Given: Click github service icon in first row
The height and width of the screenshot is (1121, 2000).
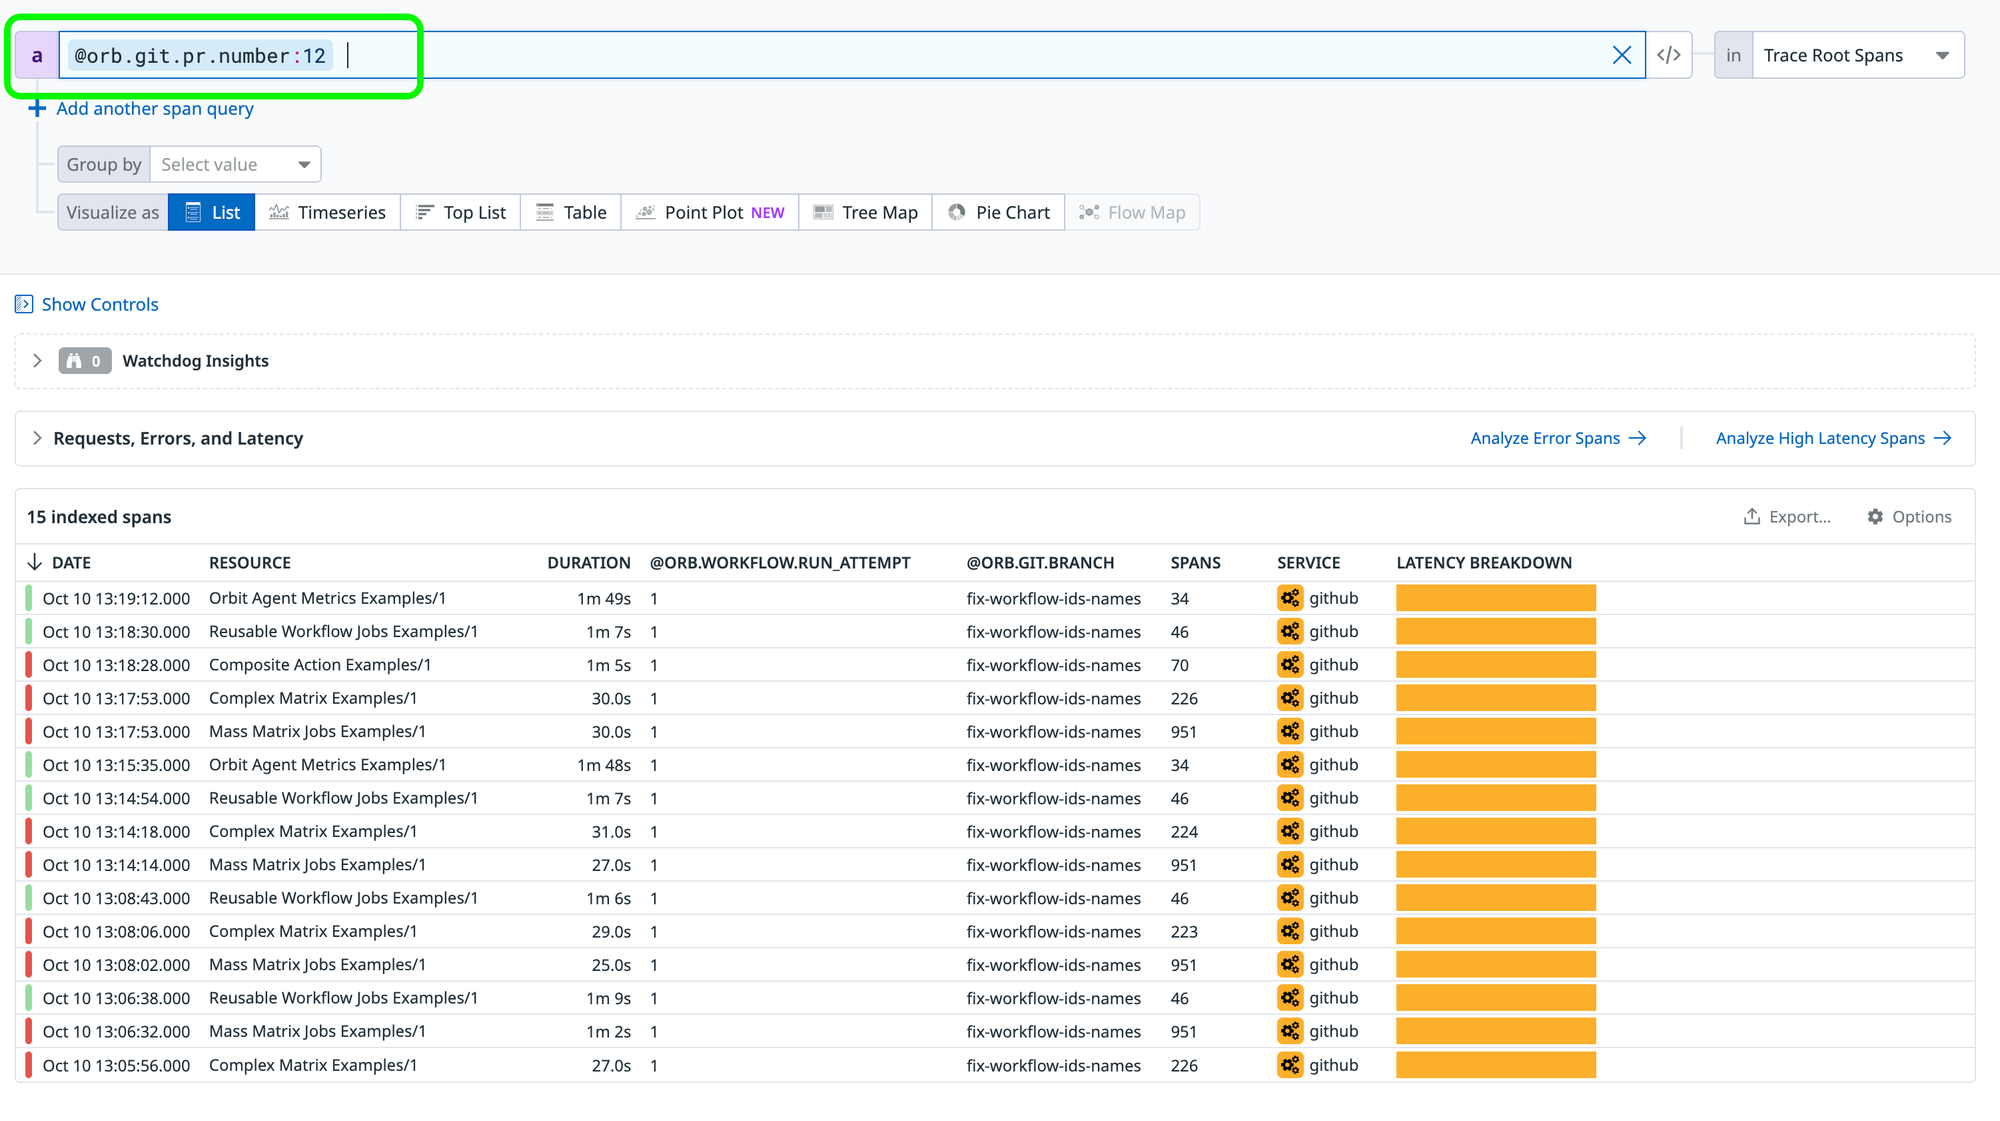Looking at the screenshot, I should [1290, 598].
